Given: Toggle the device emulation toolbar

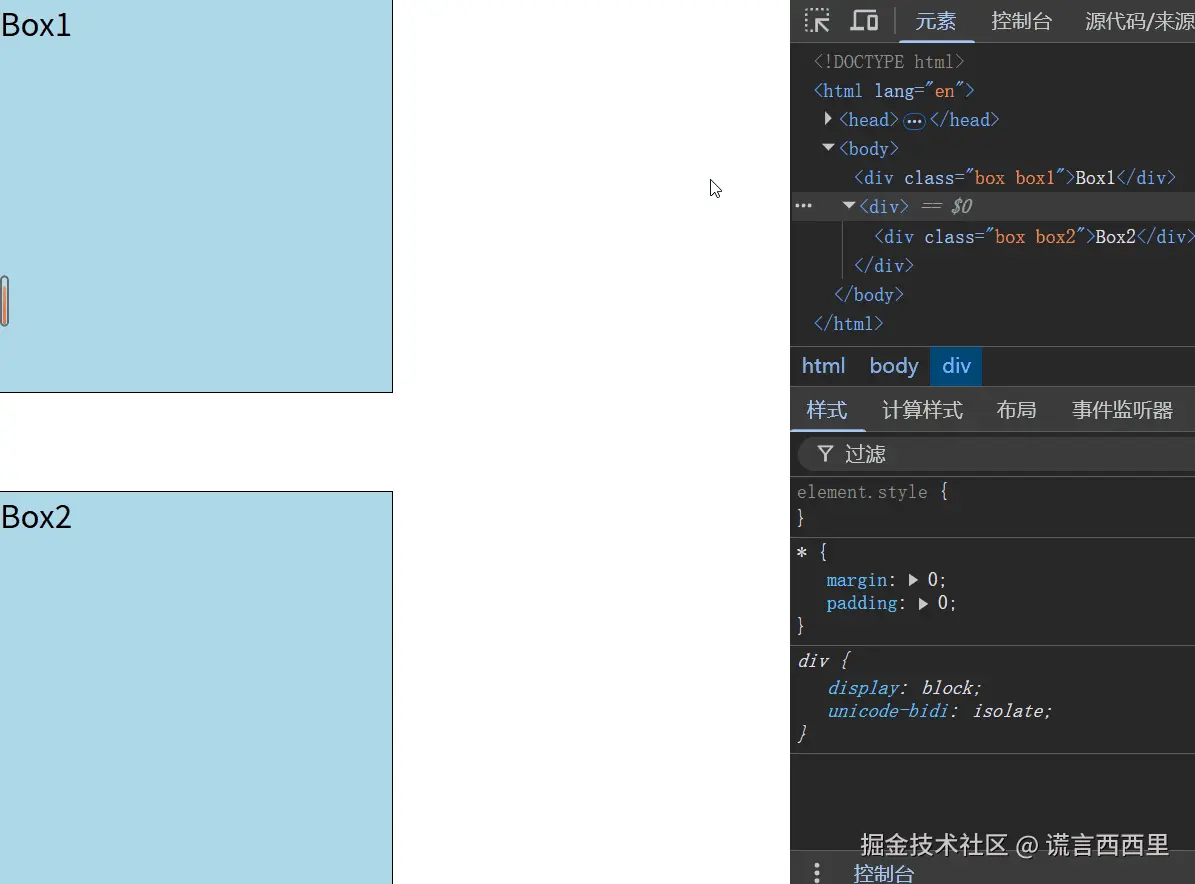Looking at the screenshot, I should (863, 20).
